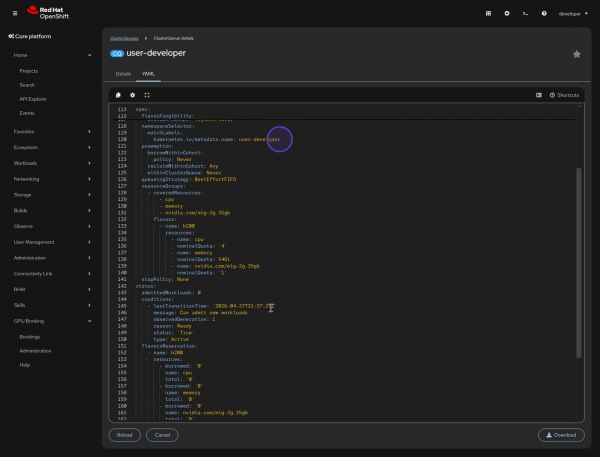This screenshot has height=457, width=600.
Task: Expand the Workloads section
Action: click(52, 163)
